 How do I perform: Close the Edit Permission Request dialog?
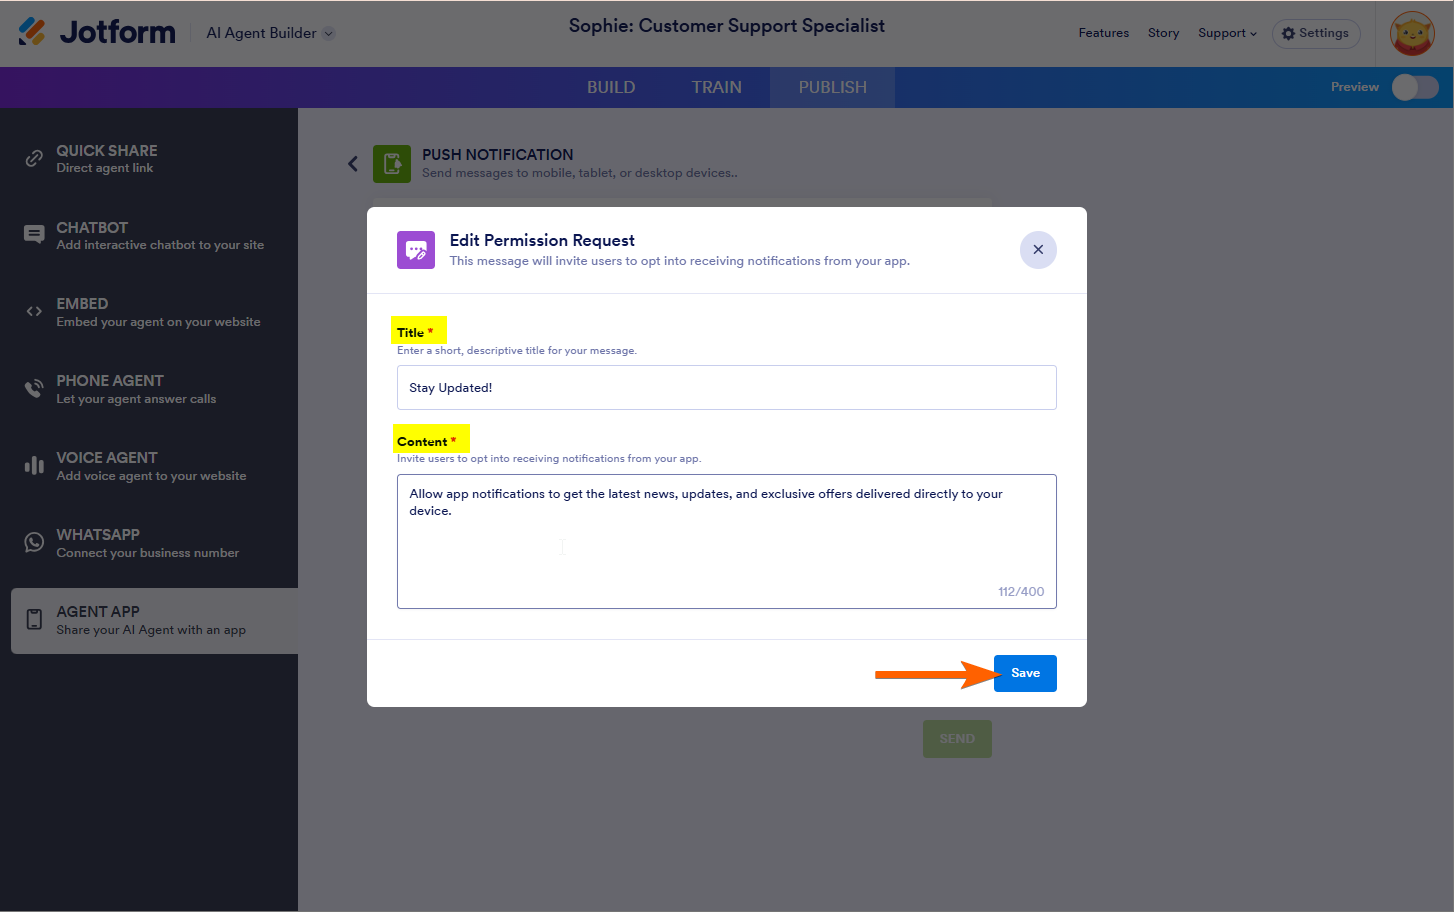click(x=1038, y=250)
